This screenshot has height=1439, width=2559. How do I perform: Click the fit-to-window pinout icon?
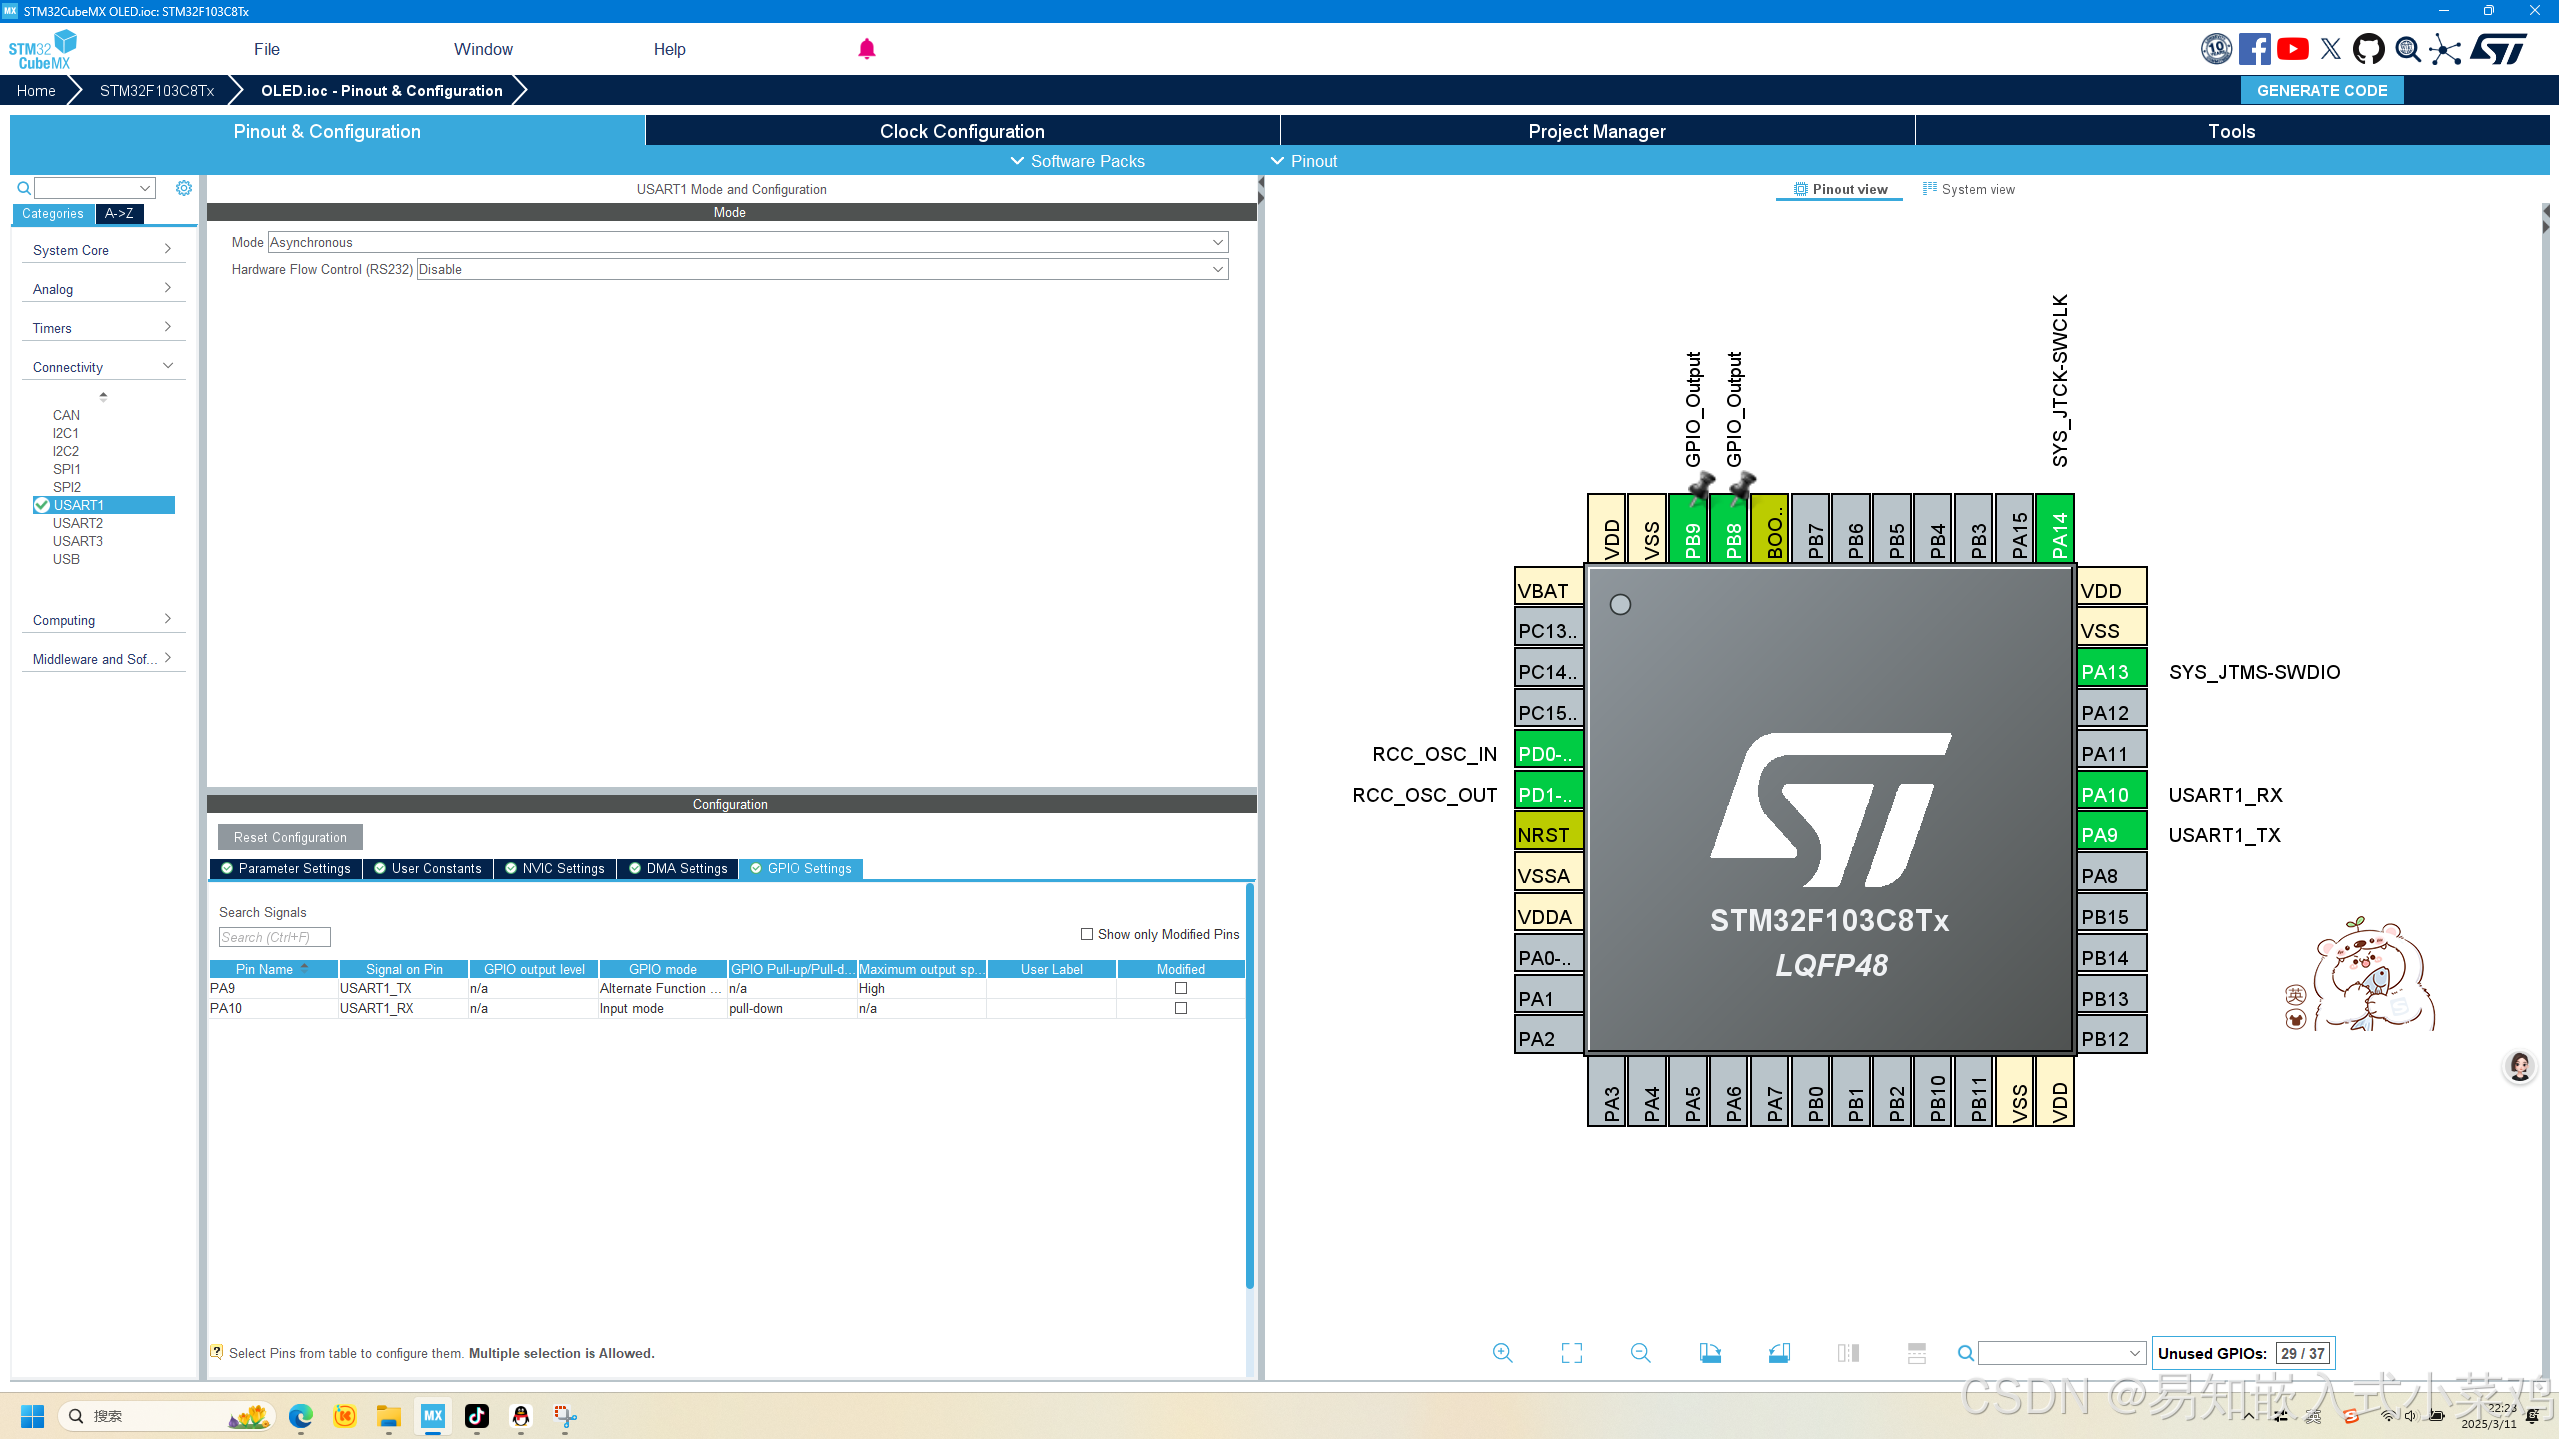tap(1571, 1353)
